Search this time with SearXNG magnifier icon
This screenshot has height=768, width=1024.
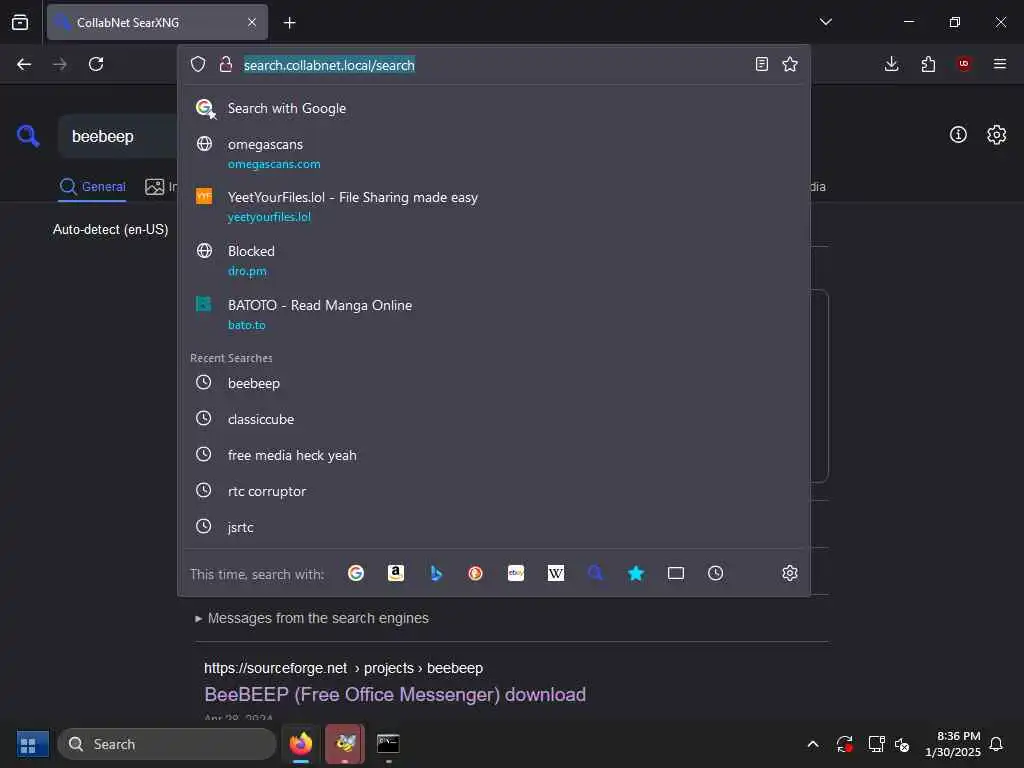click(596, 573)
